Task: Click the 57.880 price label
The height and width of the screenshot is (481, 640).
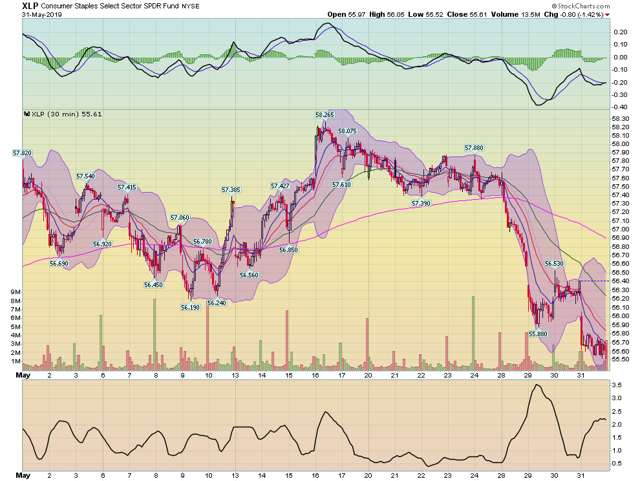Action: point(474,148)
